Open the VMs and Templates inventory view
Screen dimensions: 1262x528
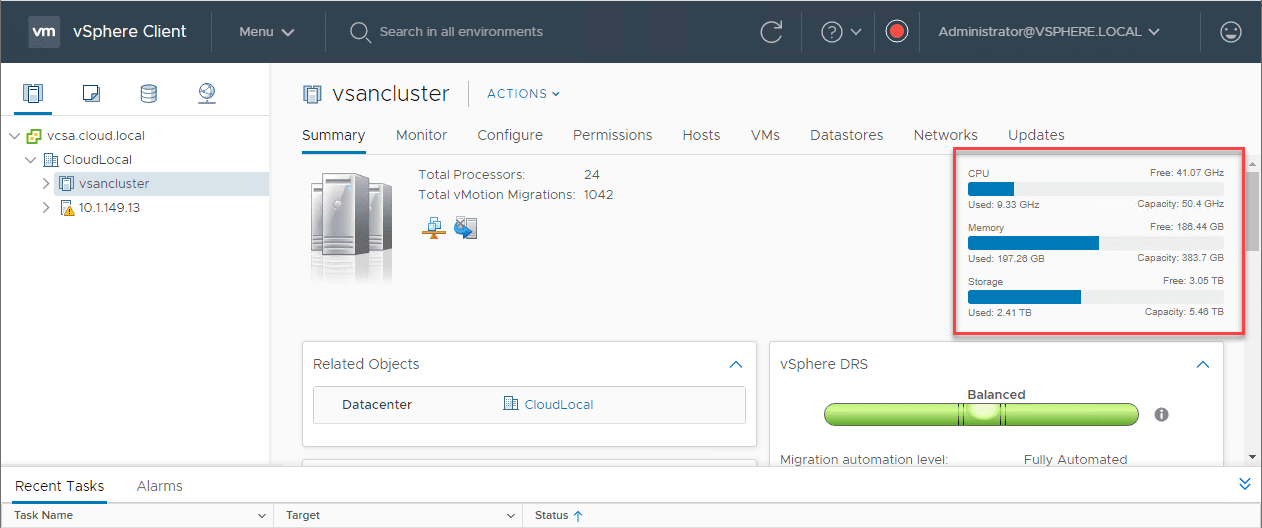tap(91, 93)
